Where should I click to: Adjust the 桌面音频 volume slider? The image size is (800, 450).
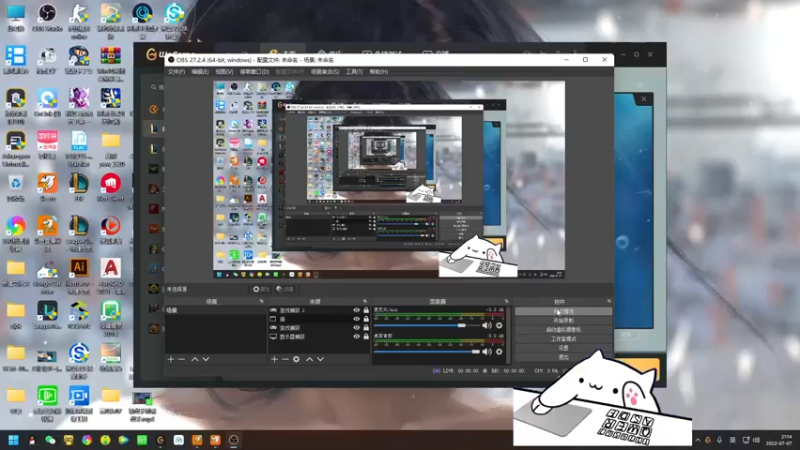427,352
